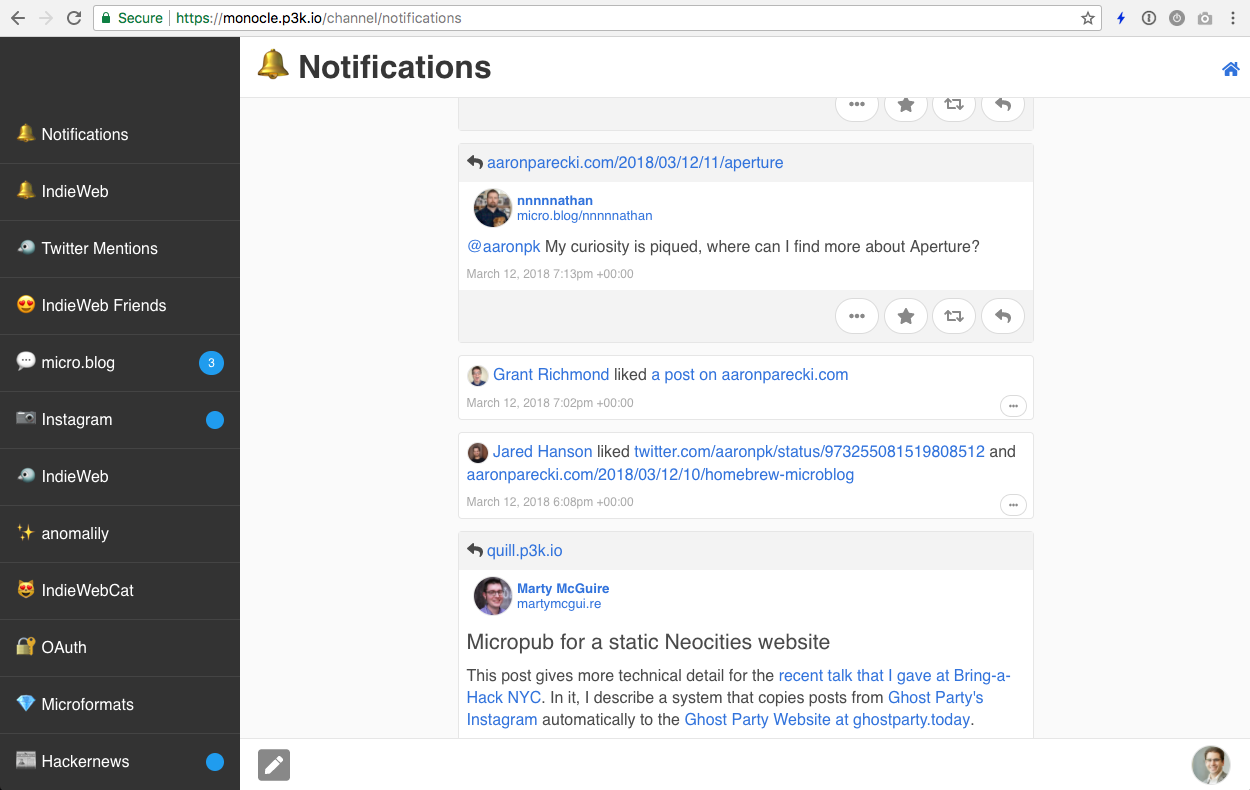Favorite nnnnnathan's post with star
Viewport: 1250px width, 790px height.
(906, 316)
